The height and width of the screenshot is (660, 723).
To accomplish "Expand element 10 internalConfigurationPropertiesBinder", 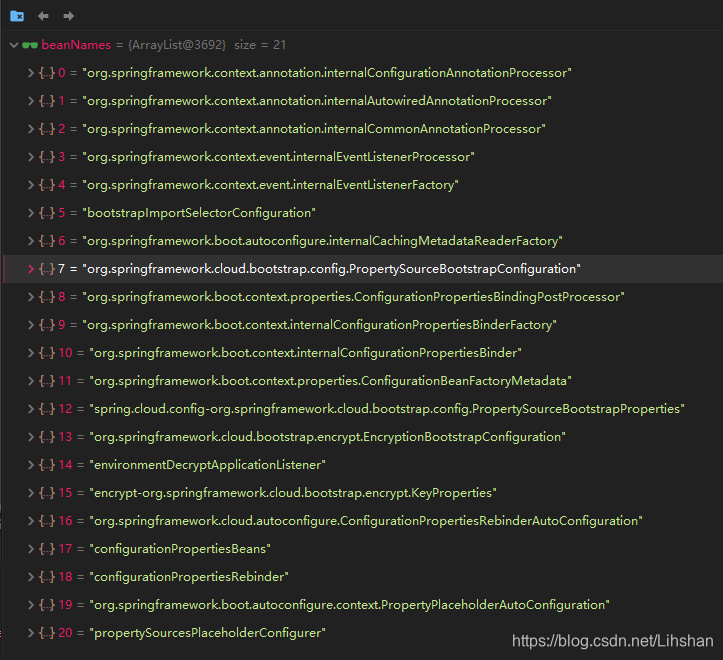I will click(x=31, y=353).
